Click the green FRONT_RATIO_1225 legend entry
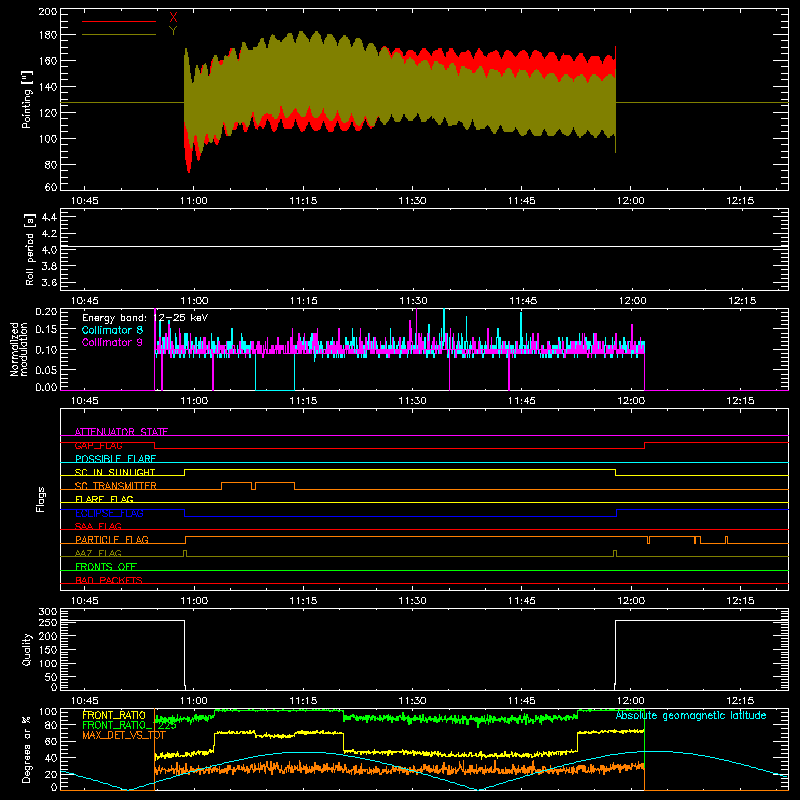The width and height of the screenshot is (800, 800). coord(129,725)
